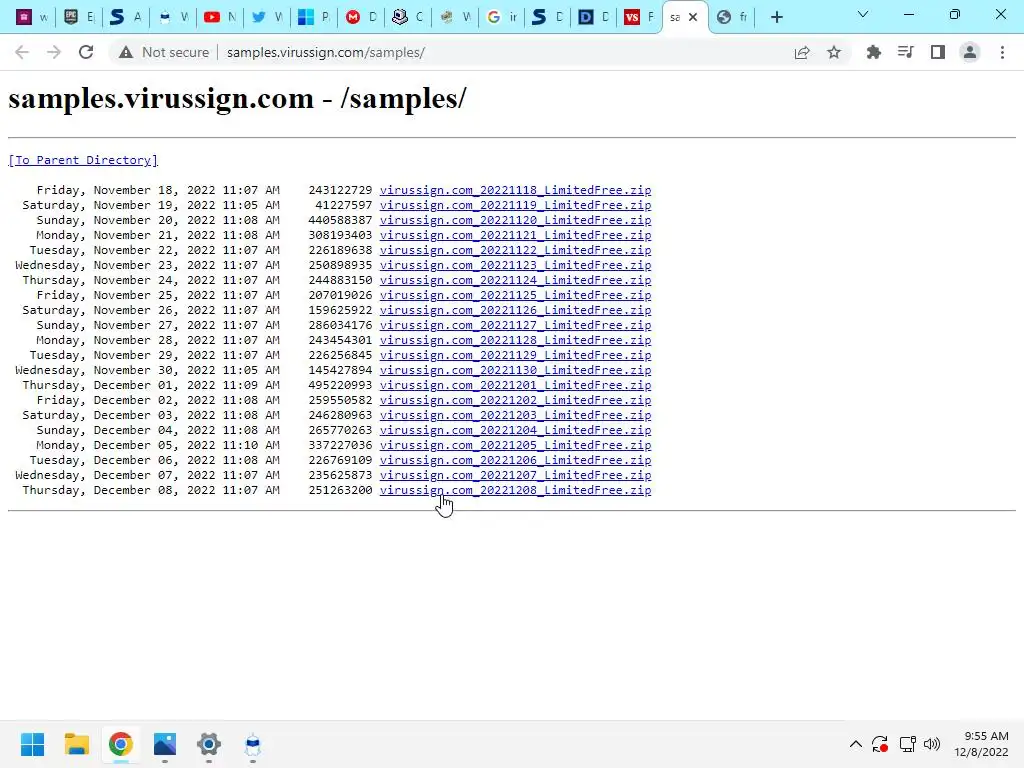Switch to the Google tab

pyautogui.click(x=502, y=18)
